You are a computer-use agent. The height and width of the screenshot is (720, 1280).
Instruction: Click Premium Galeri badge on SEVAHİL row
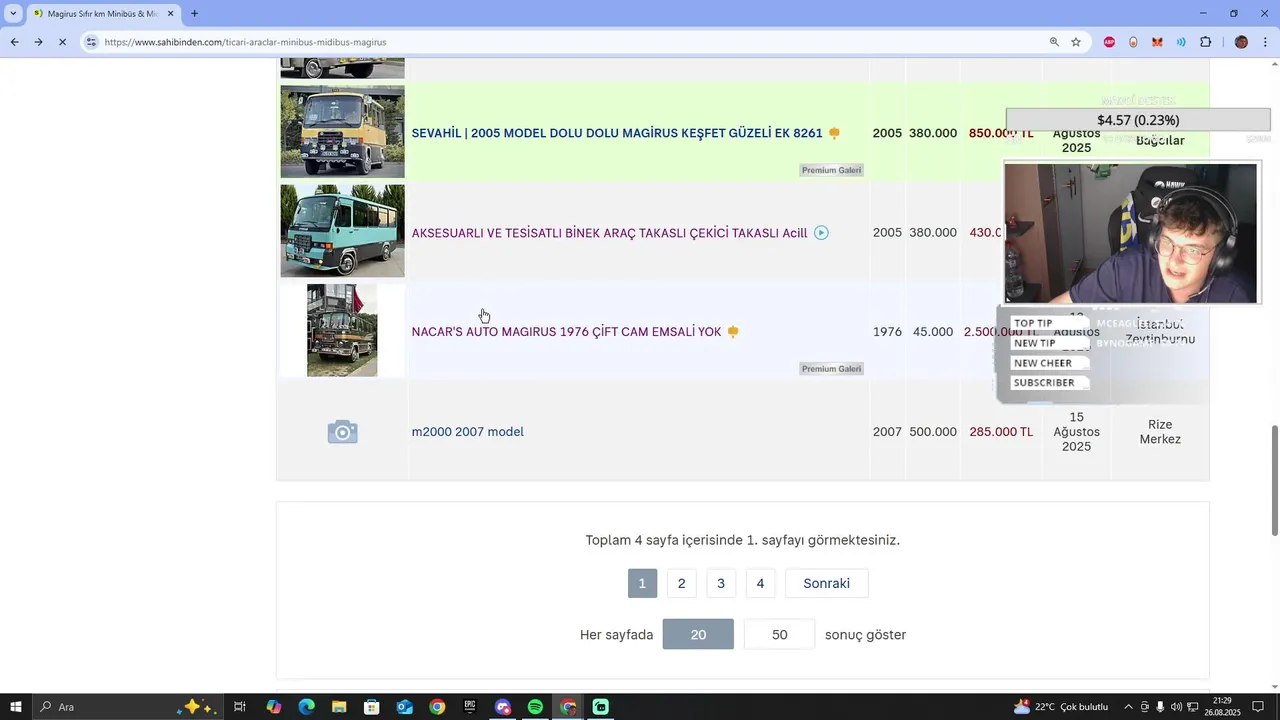[831, 170]
